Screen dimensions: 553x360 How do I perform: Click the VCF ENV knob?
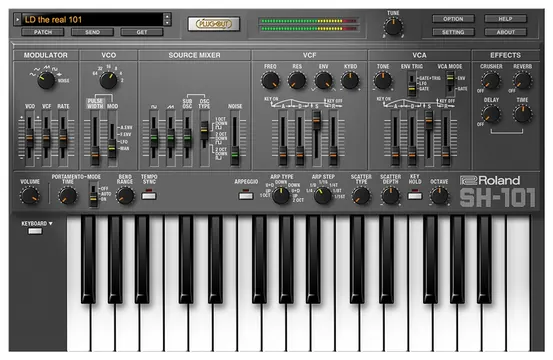323,80
